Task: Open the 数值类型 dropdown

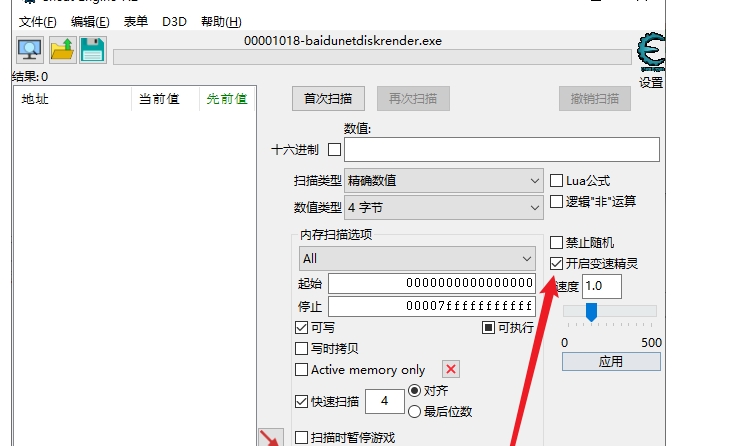Action: tap(443, 207)
